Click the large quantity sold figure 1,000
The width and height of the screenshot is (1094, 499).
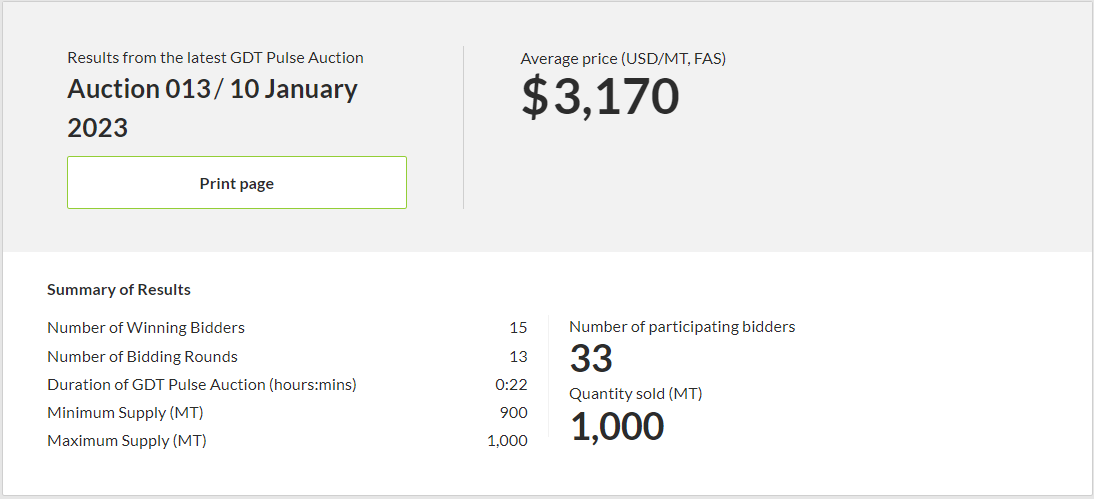click(617, 427)
